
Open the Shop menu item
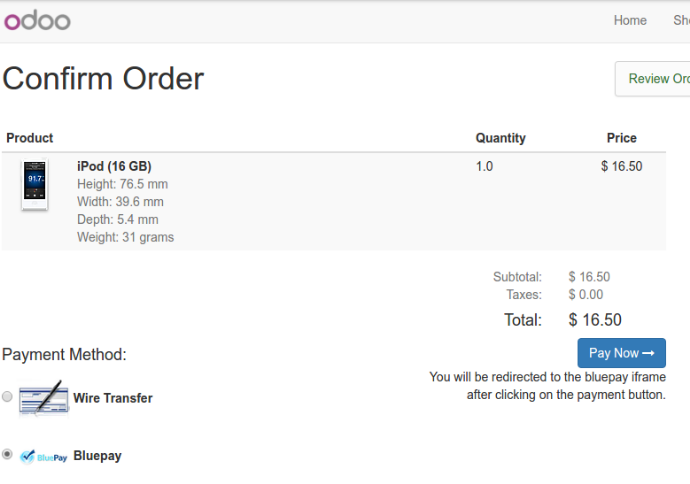coord(682,20)
